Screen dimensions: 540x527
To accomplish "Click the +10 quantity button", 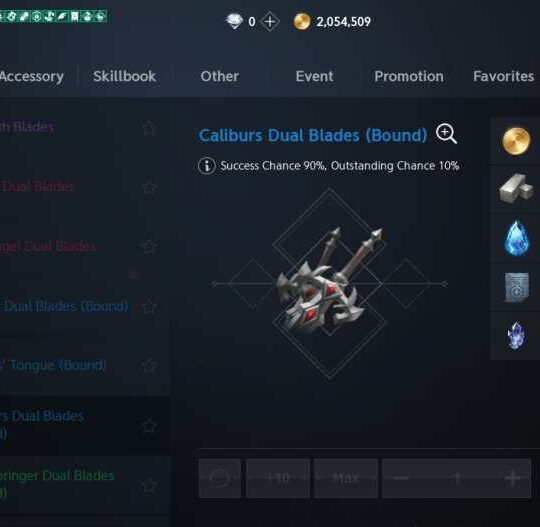I will pyautogui.click(x=278, y=478).
